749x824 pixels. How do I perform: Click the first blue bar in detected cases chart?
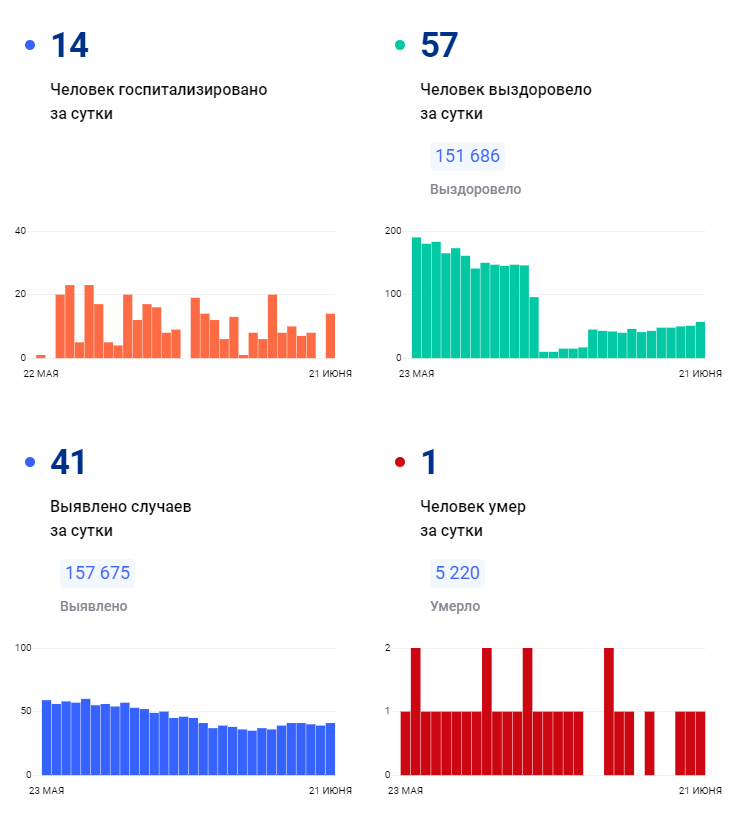[x=46, y=738]
